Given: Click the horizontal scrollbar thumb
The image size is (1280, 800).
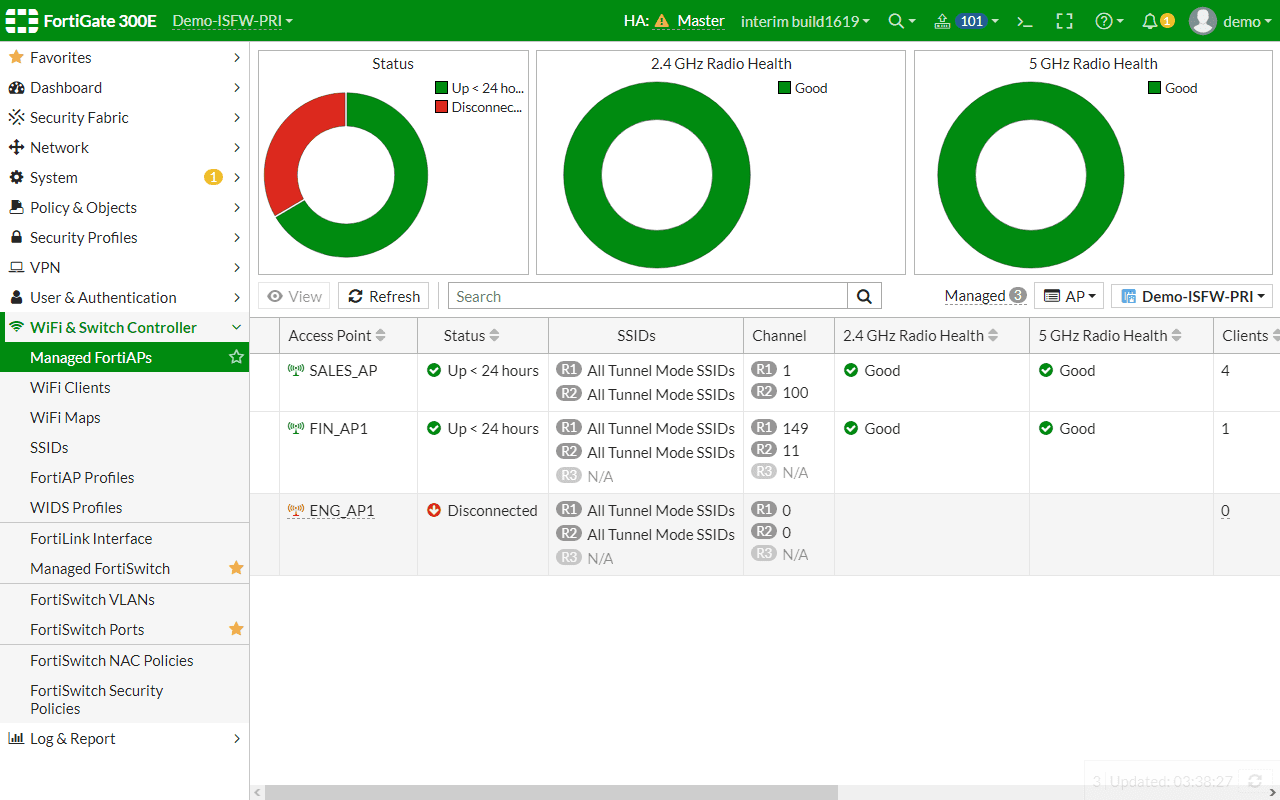Looking at the screenshot, I should pyautogui.click(x=551, y=792).
